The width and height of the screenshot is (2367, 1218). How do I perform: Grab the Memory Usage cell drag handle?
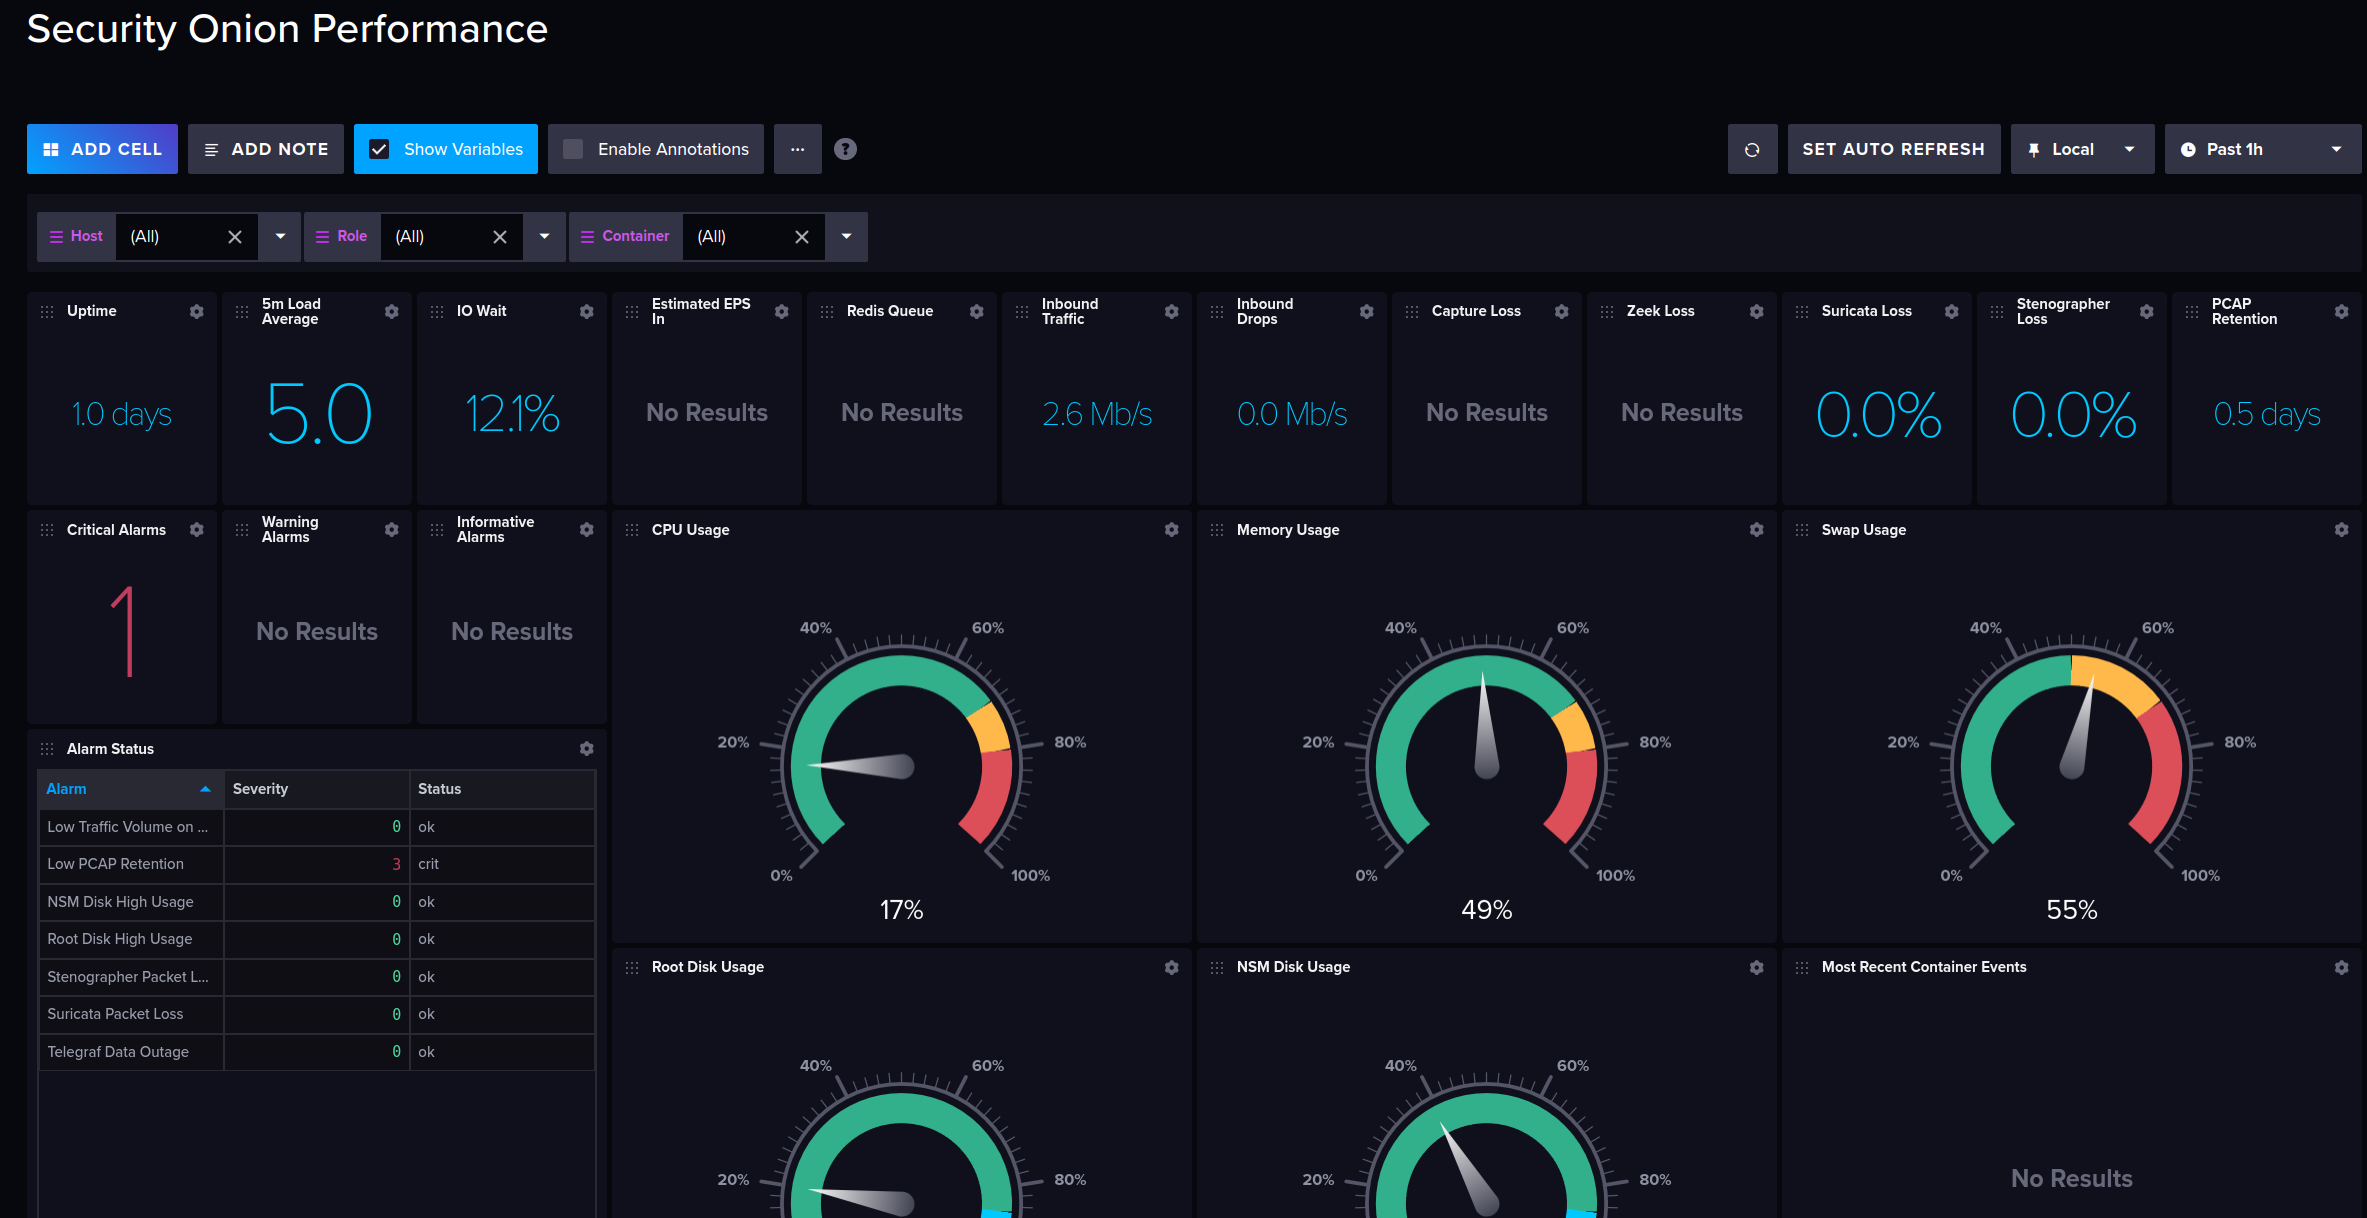[1217, 530]
